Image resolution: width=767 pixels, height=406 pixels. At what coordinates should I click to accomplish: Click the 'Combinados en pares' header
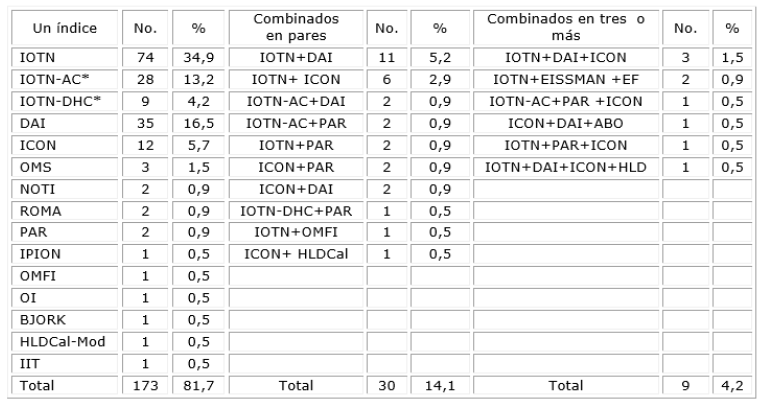tap(295, 29)
